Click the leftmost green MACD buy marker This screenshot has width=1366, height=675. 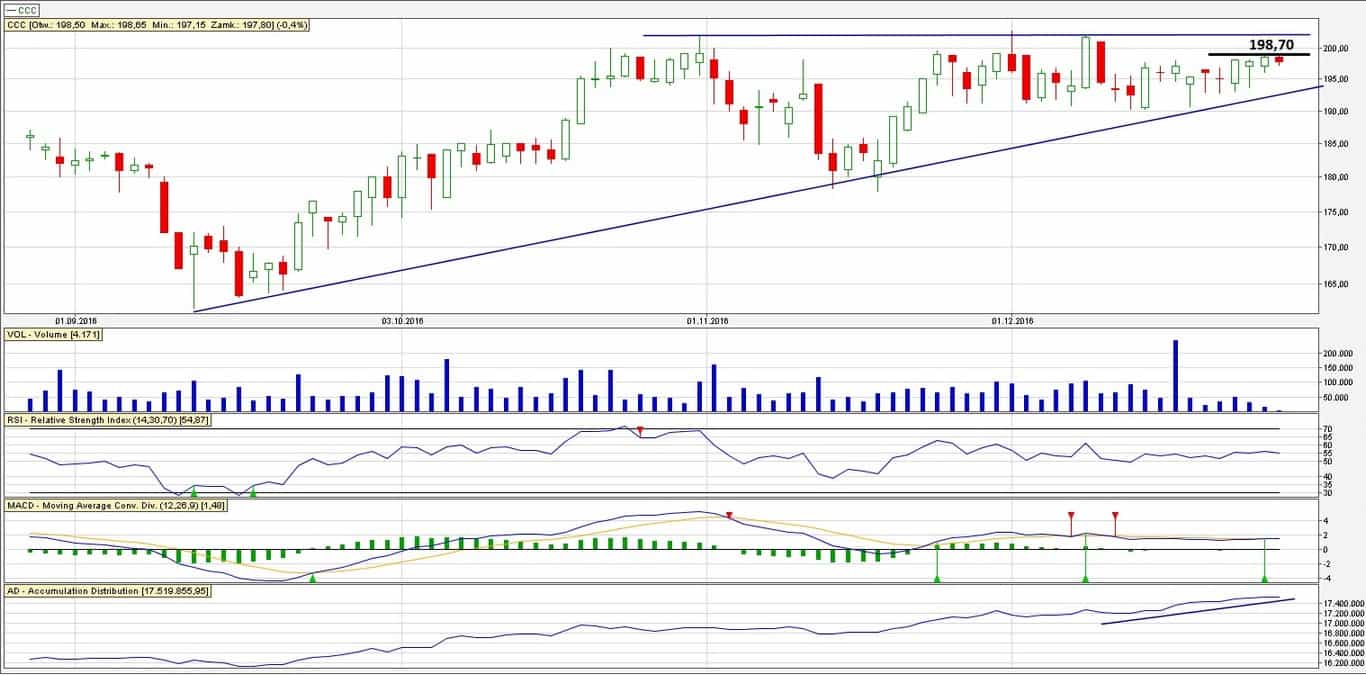[313, 579]
